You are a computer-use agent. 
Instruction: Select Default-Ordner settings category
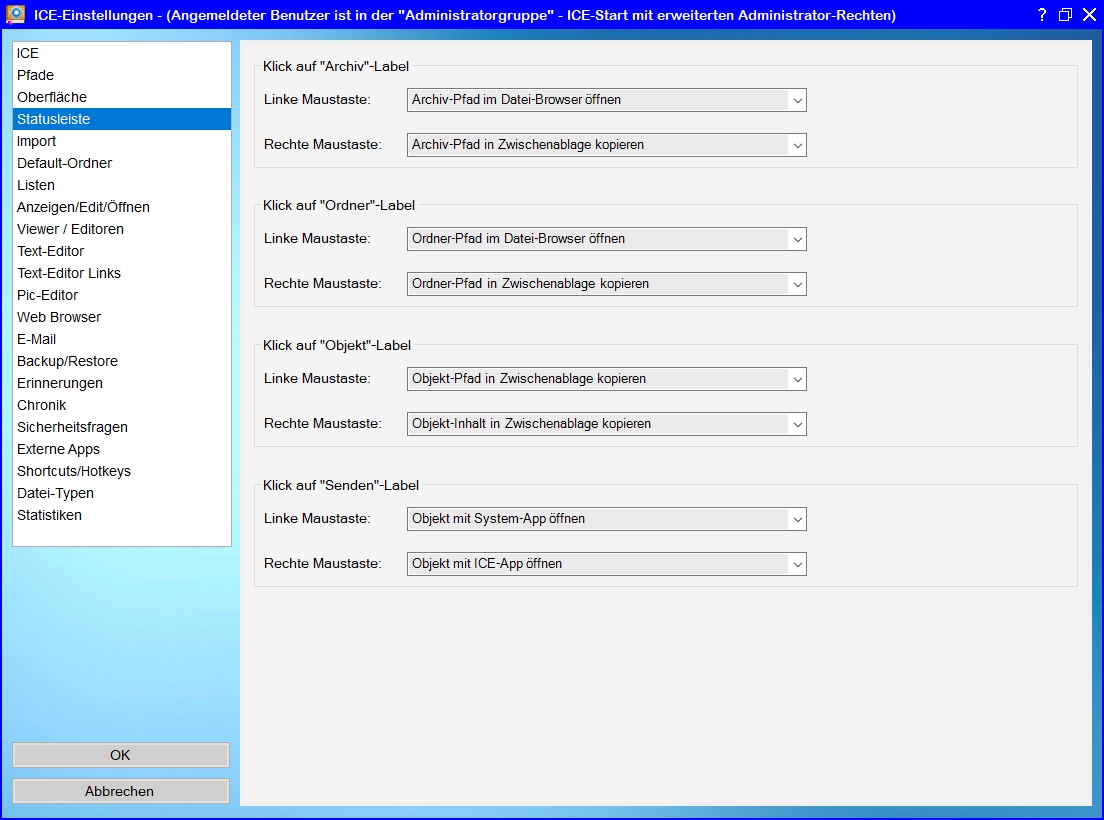122,163
